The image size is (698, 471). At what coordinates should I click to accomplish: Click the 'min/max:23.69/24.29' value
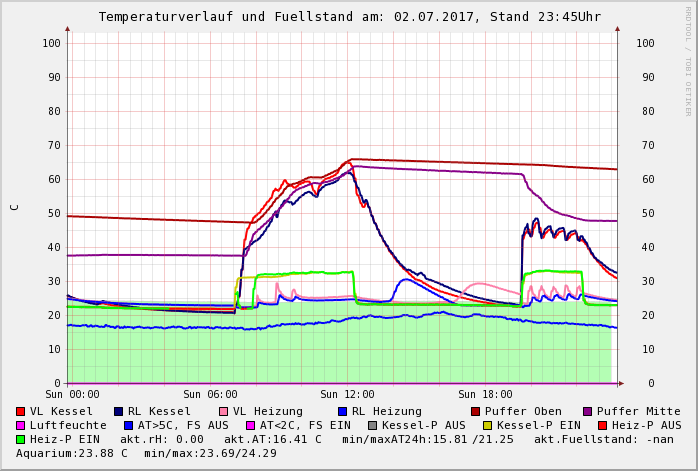pos(211,453)
